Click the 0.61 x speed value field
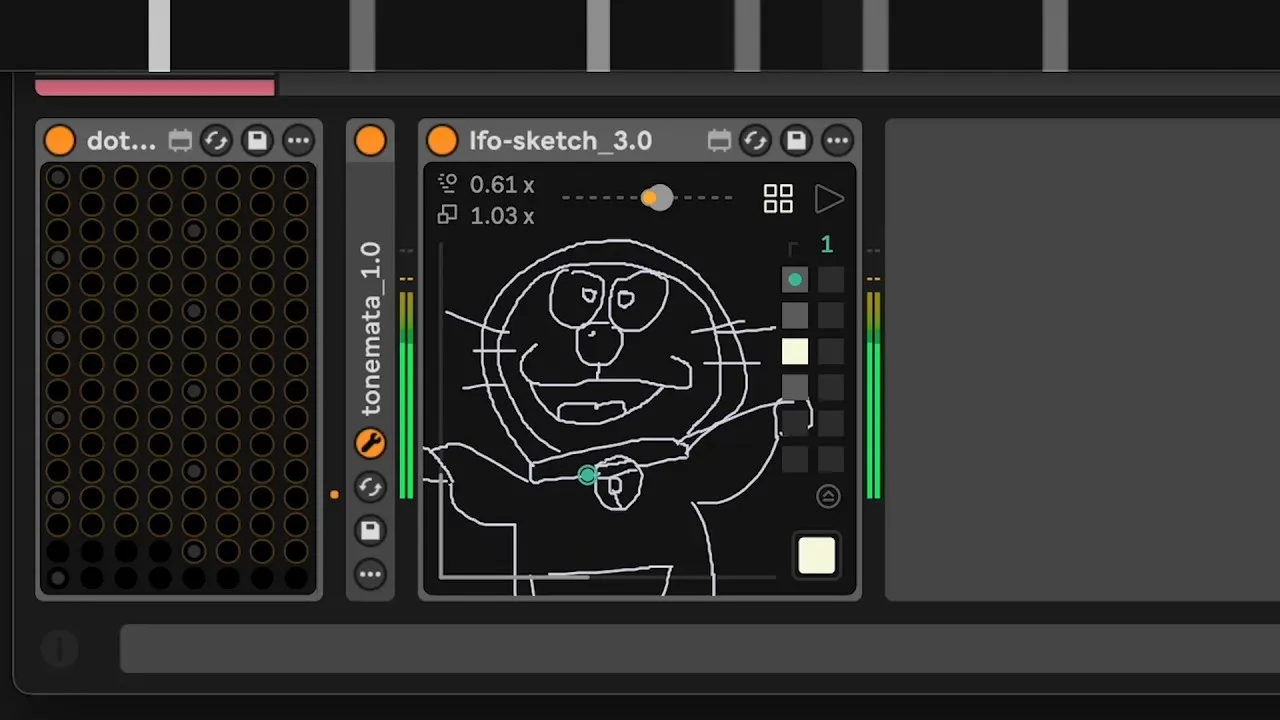 (502, 185)
